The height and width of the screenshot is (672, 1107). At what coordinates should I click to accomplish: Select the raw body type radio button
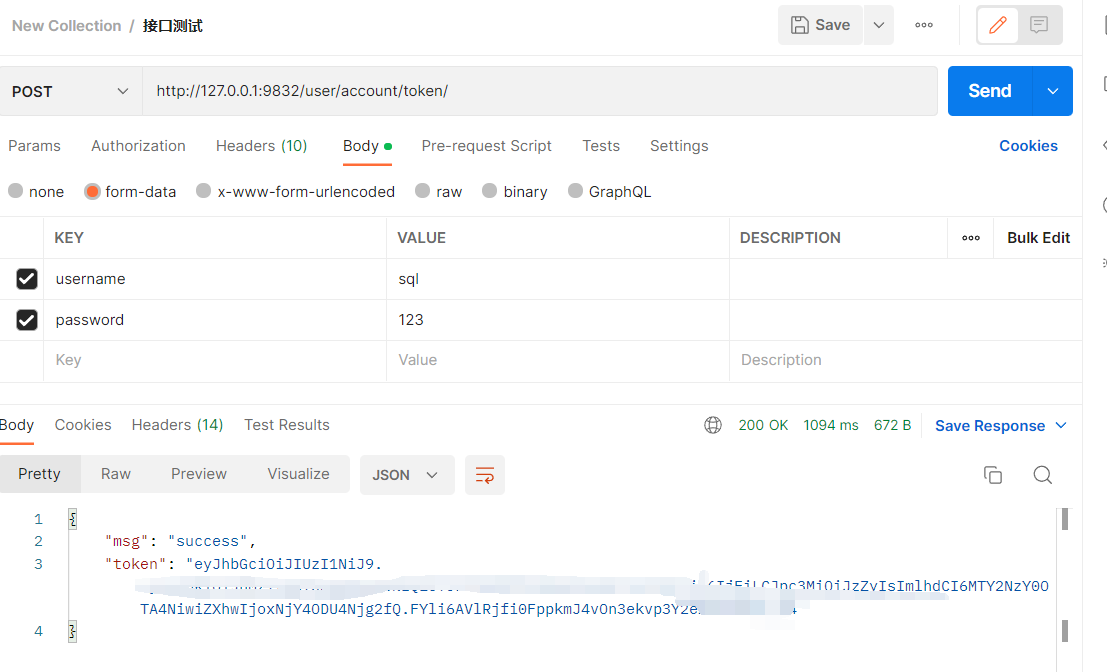tap(423, 191)
